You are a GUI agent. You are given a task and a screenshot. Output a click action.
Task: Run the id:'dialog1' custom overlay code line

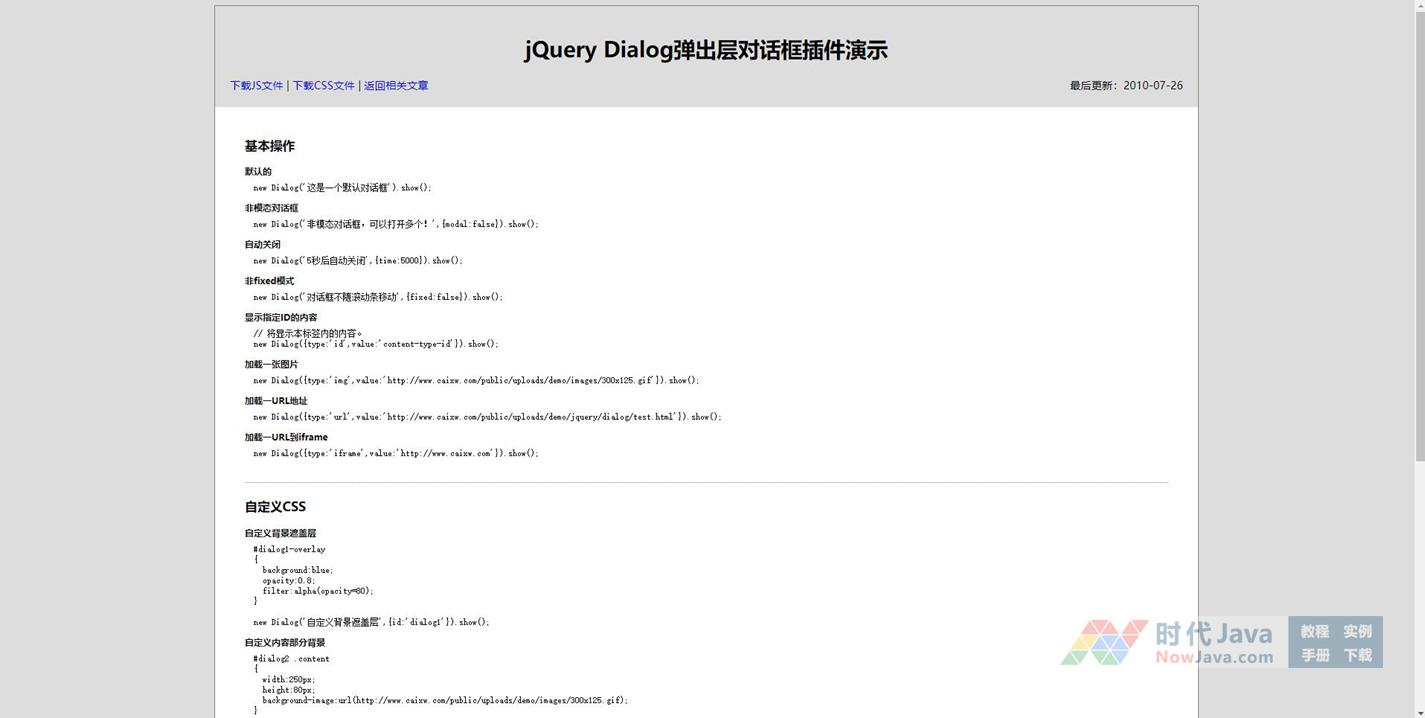(371, 622)
